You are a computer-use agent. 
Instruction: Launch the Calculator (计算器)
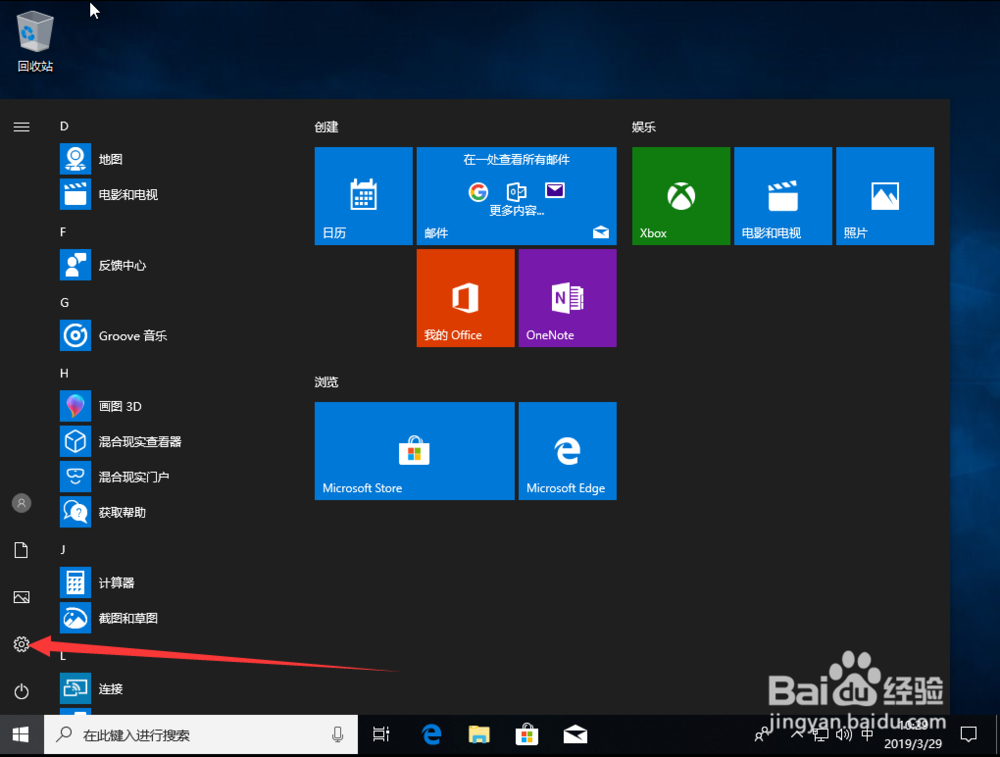coord(172,582)
